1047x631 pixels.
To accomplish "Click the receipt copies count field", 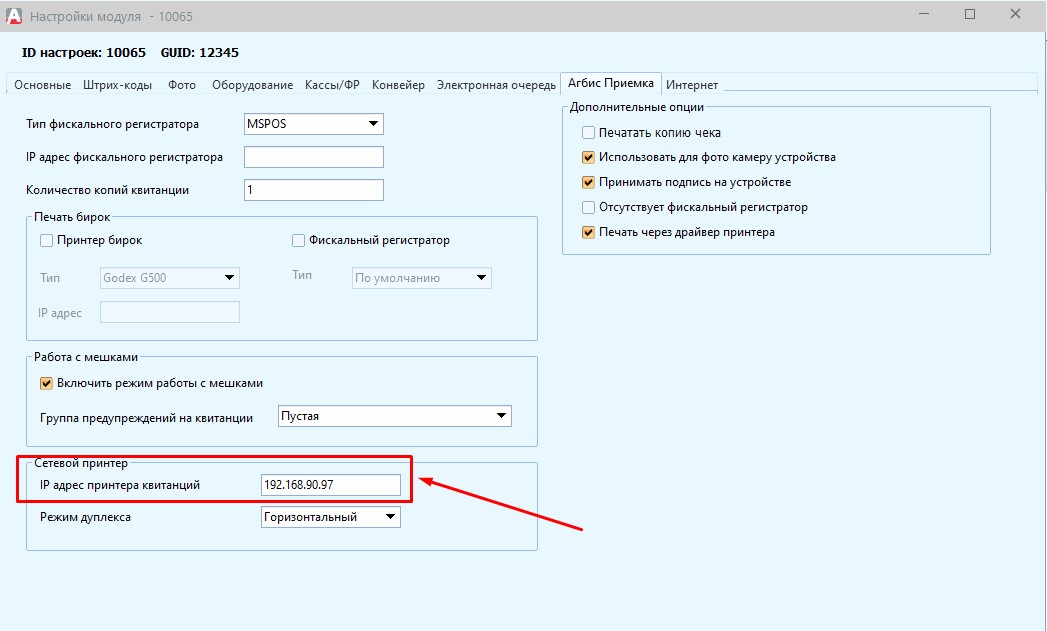I will tap(314, 190).
